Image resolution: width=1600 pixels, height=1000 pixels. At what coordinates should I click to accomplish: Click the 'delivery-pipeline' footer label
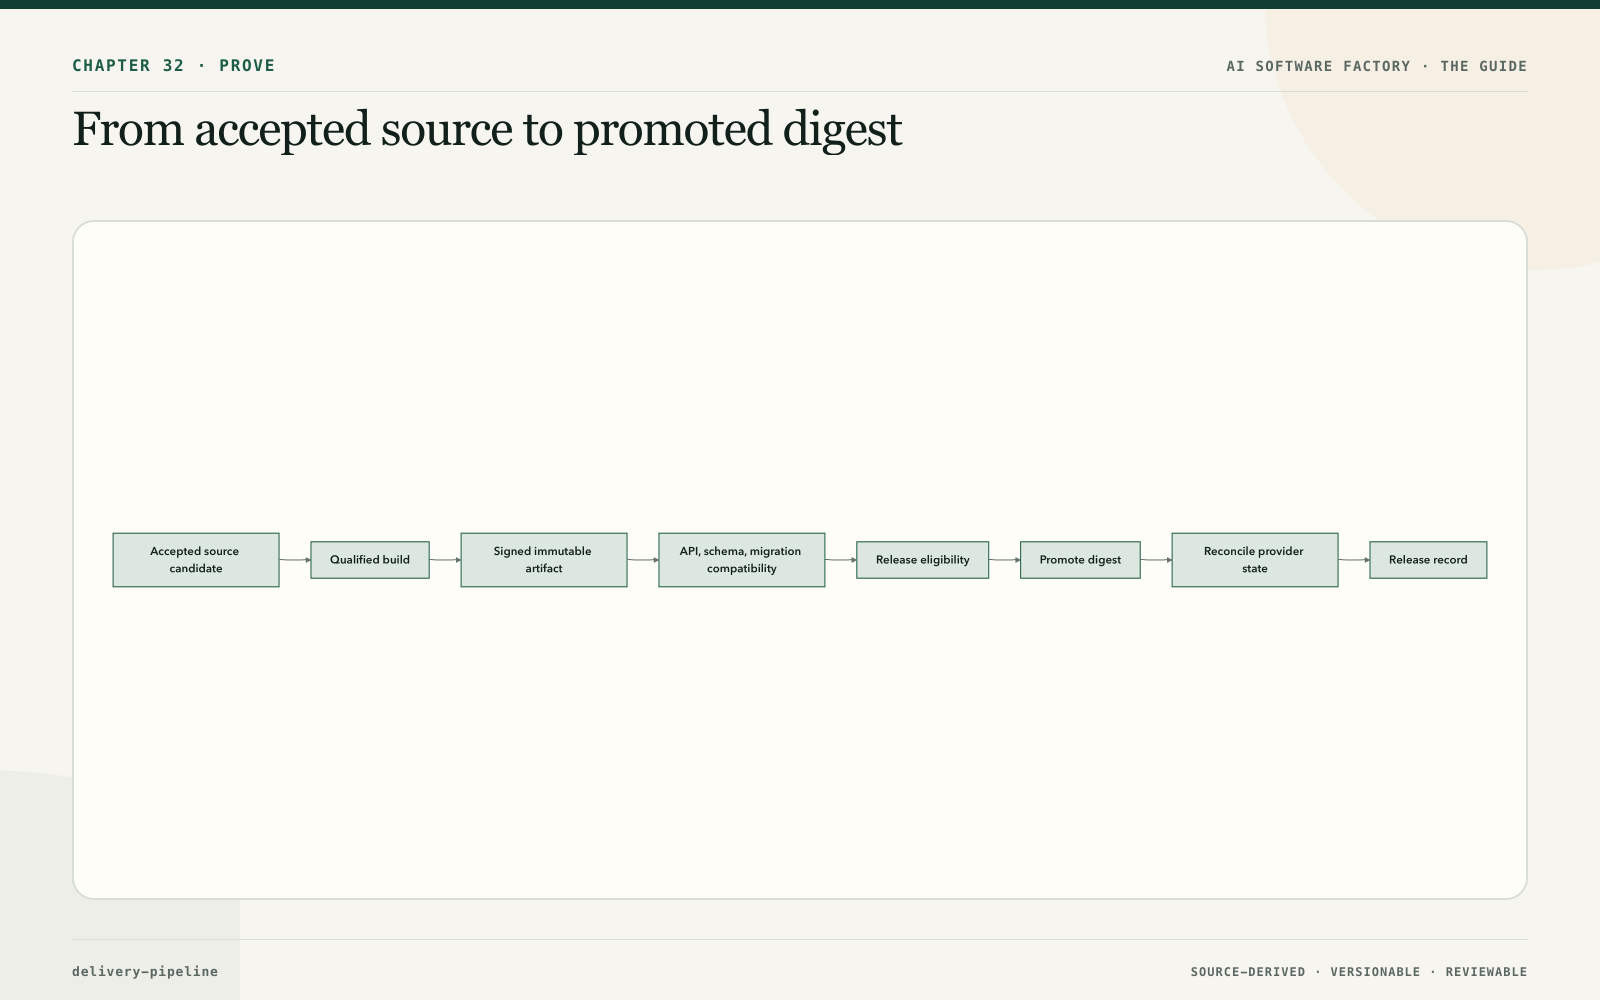click(x=145, y=971)
